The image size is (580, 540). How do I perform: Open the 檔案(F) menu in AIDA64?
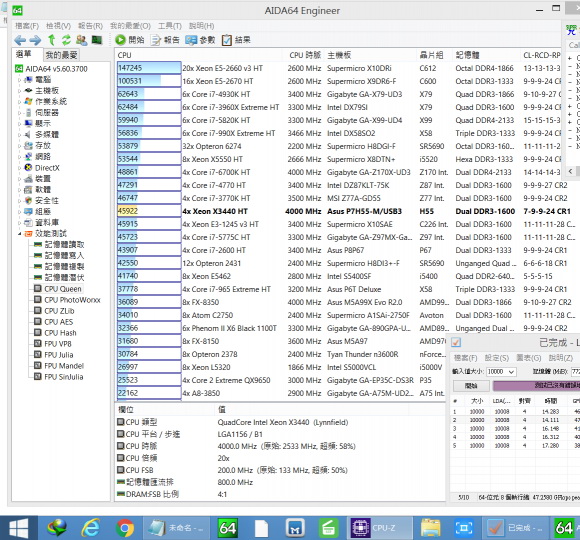coord(27,26)
